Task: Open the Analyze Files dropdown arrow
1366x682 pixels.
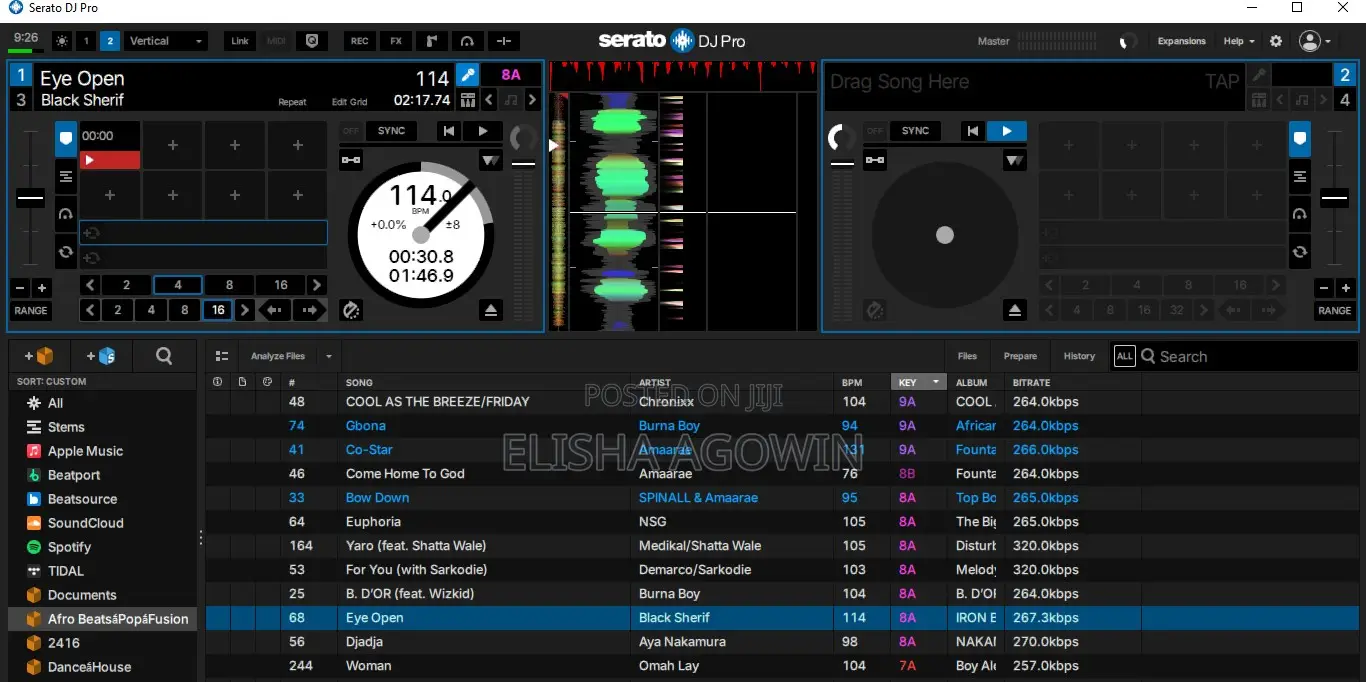Action: coord(328,356)
